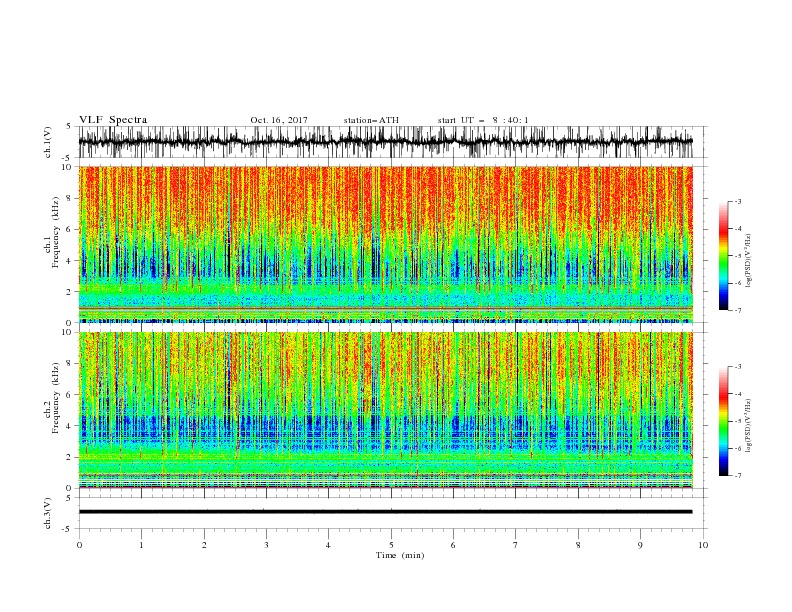Click the upper color bar's log(PSD) units label
The image size is (792, 612).
(x=748, y=261)
